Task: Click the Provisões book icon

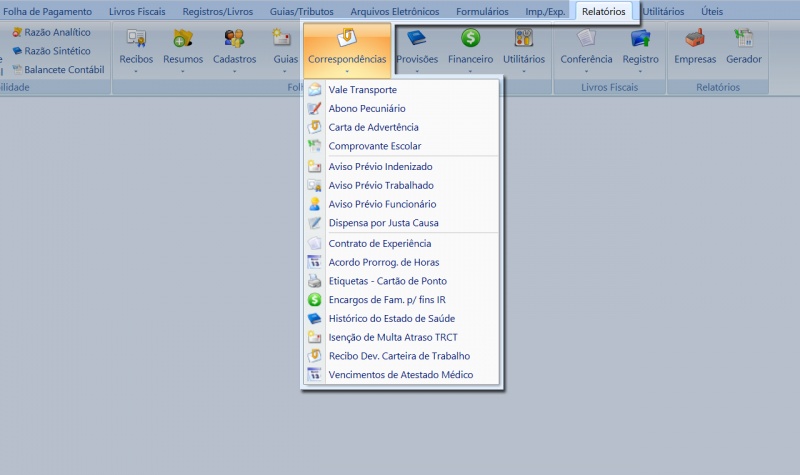Action: point(416,40)
